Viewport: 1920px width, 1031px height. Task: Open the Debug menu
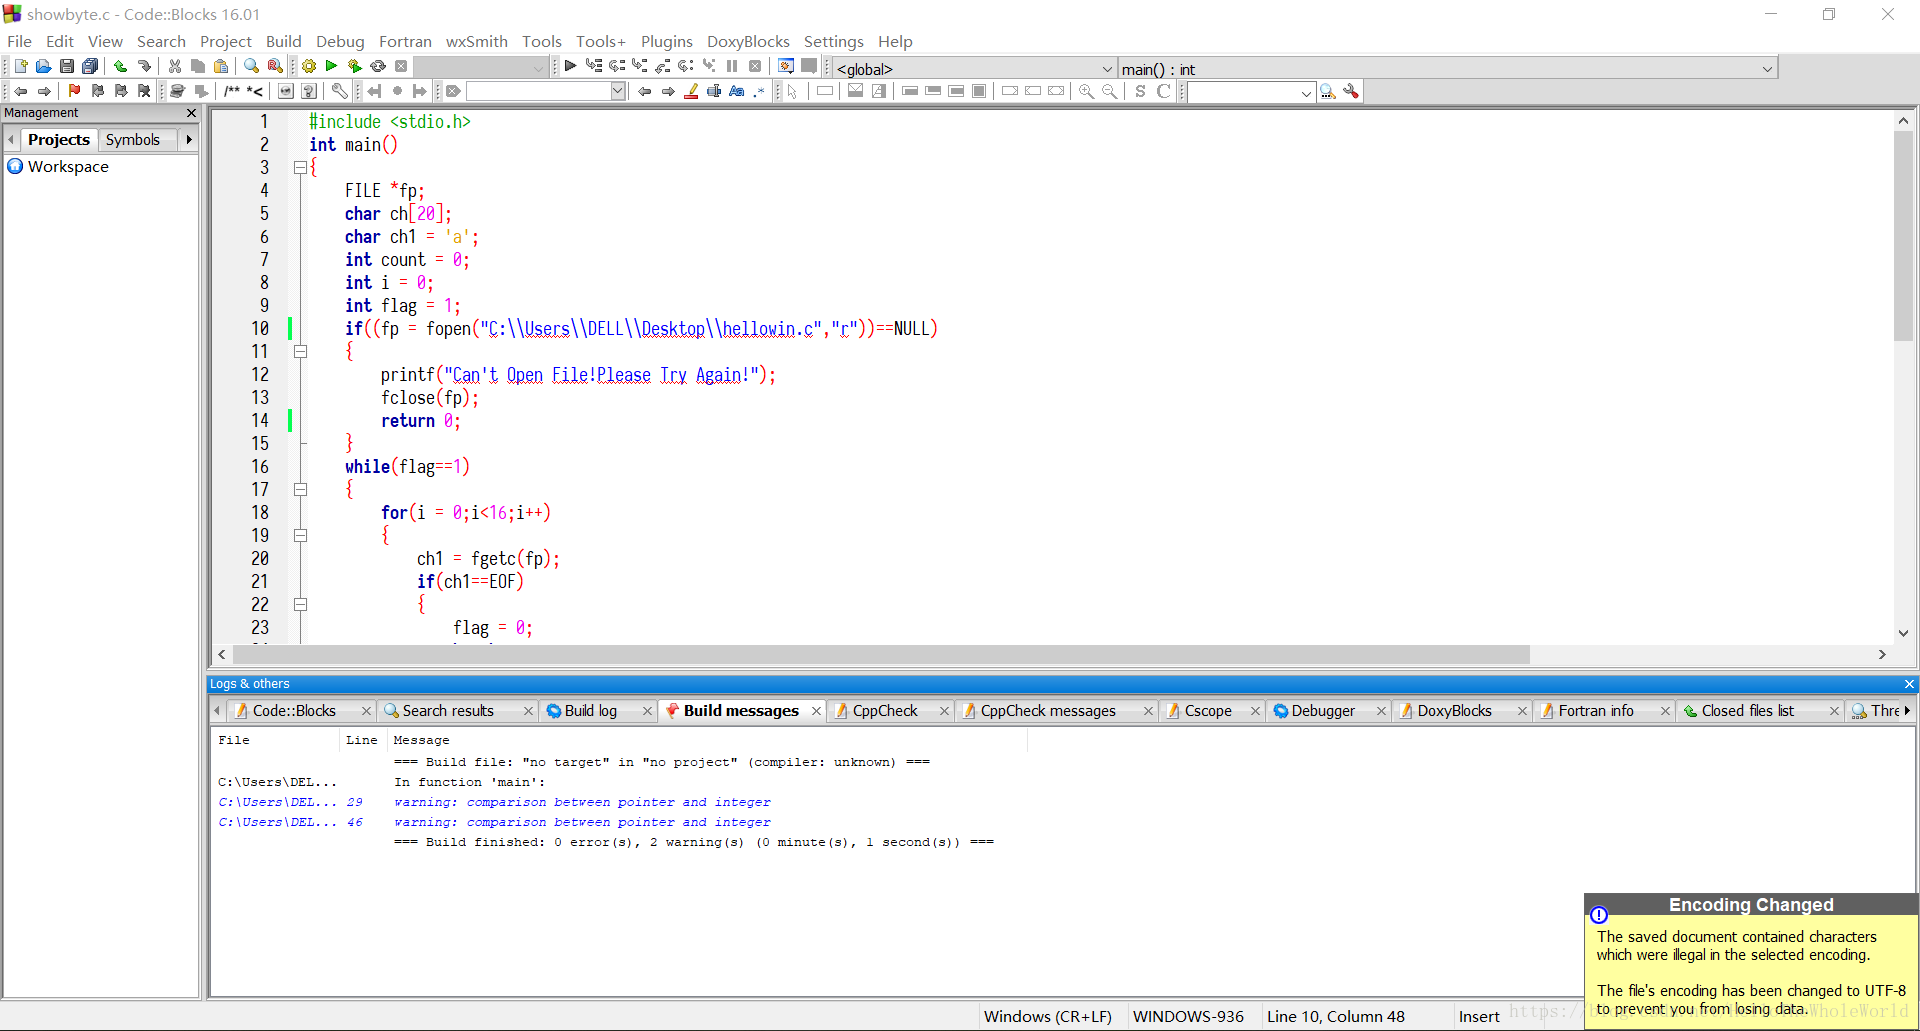coord(340,41)
